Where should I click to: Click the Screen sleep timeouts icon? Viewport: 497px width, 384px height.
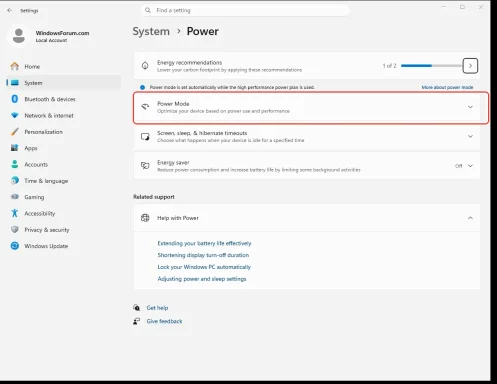145,136
